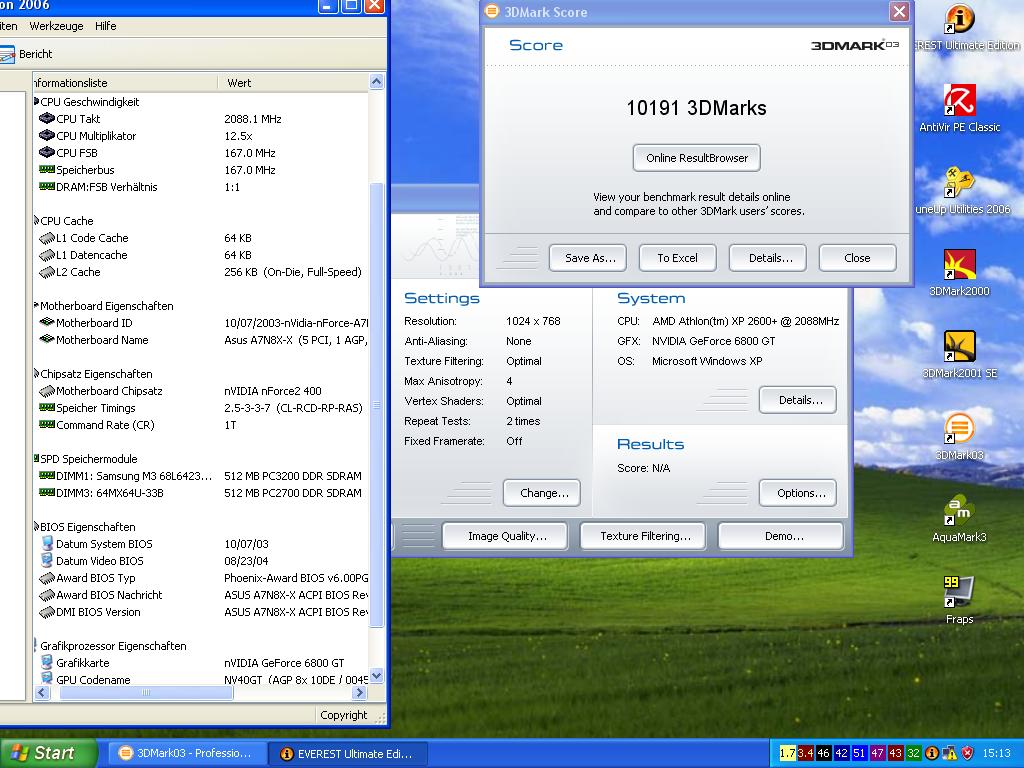The width and height of the screenshot is (1024, 768).
Task: Click the Texture Filtering button
Action: [643, 536]
